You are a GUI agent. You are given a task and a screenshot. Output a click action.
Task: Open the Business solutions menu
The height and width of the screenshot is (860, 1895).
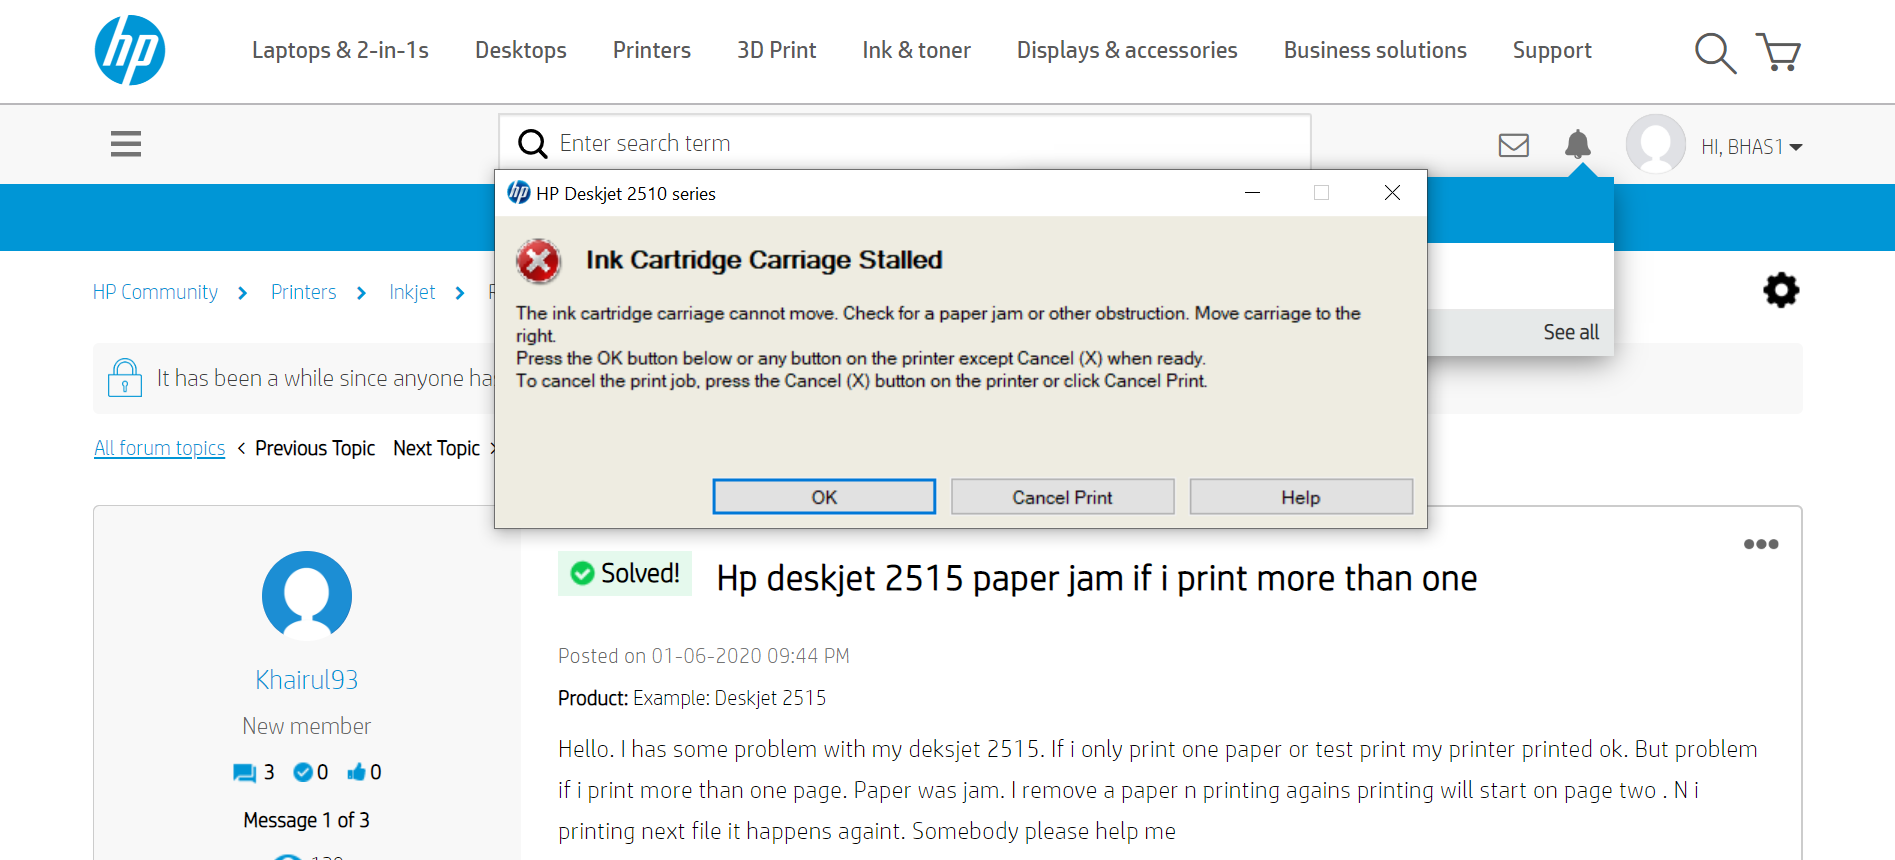click(1375, 50)
